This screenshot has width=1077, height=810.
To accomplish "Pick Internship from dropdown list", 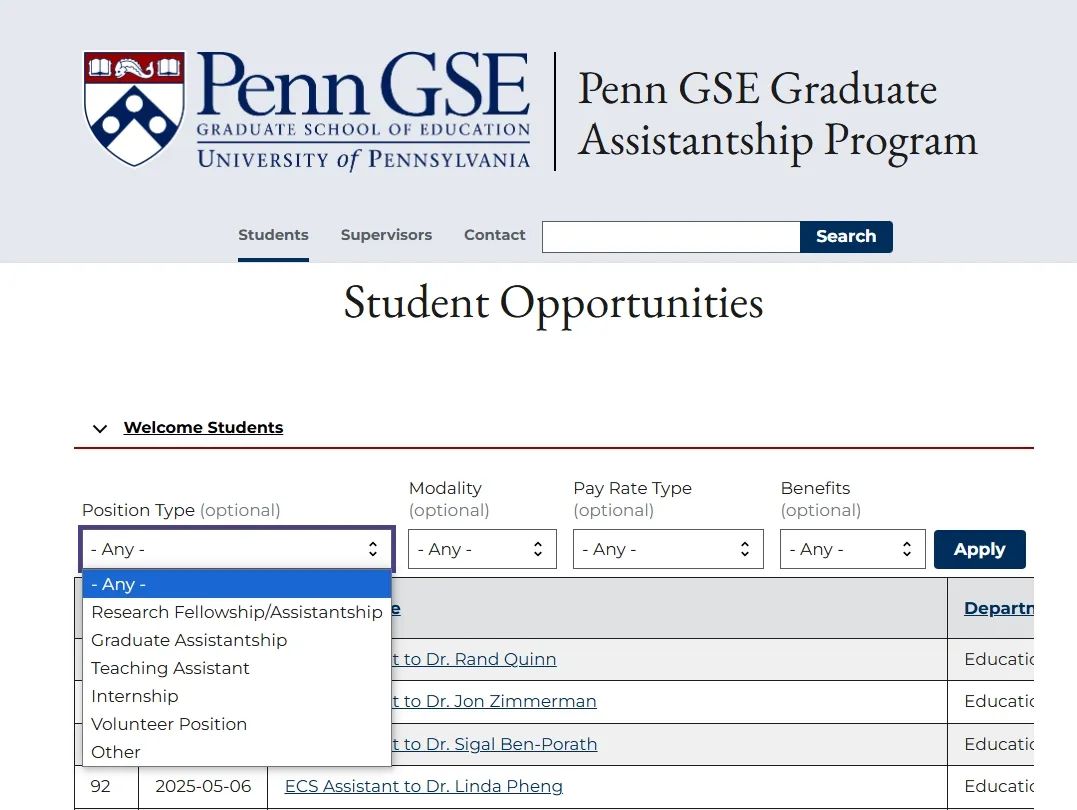I will click(x=135, y=696).
